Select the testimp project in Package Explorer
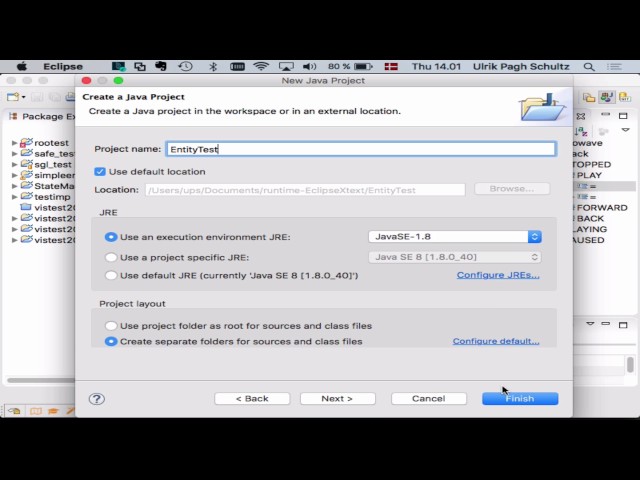The width and height of the screenshot is (640, 480). (45, 197)
